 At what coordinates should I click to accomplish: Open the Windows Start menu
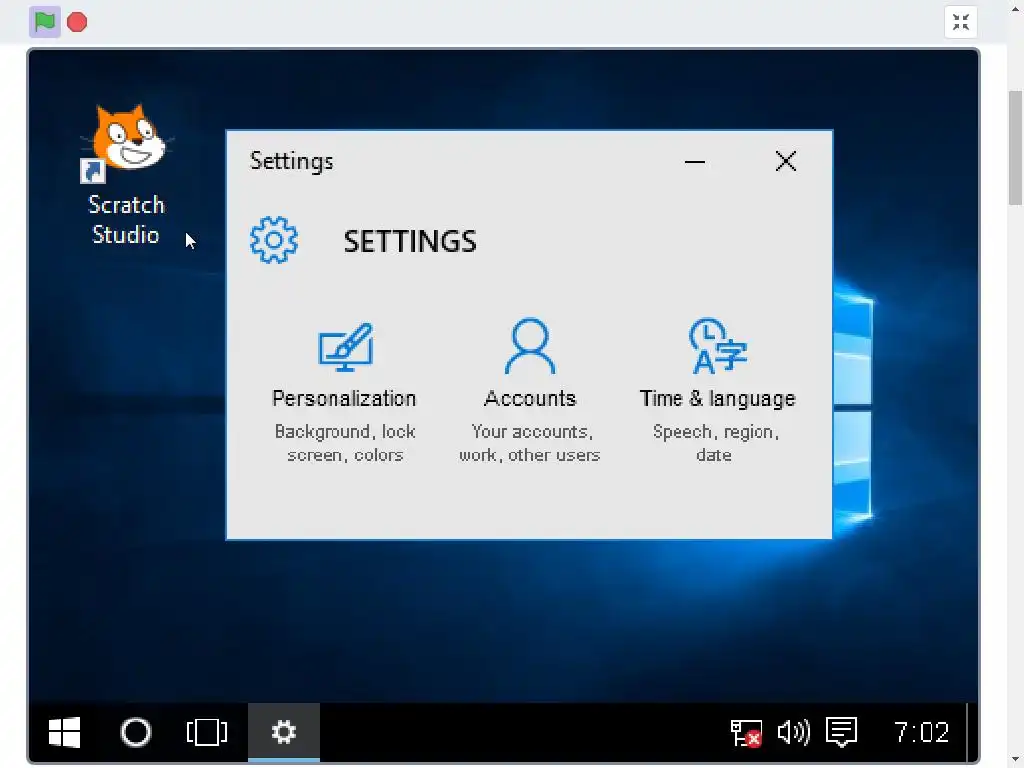(64, 732)
